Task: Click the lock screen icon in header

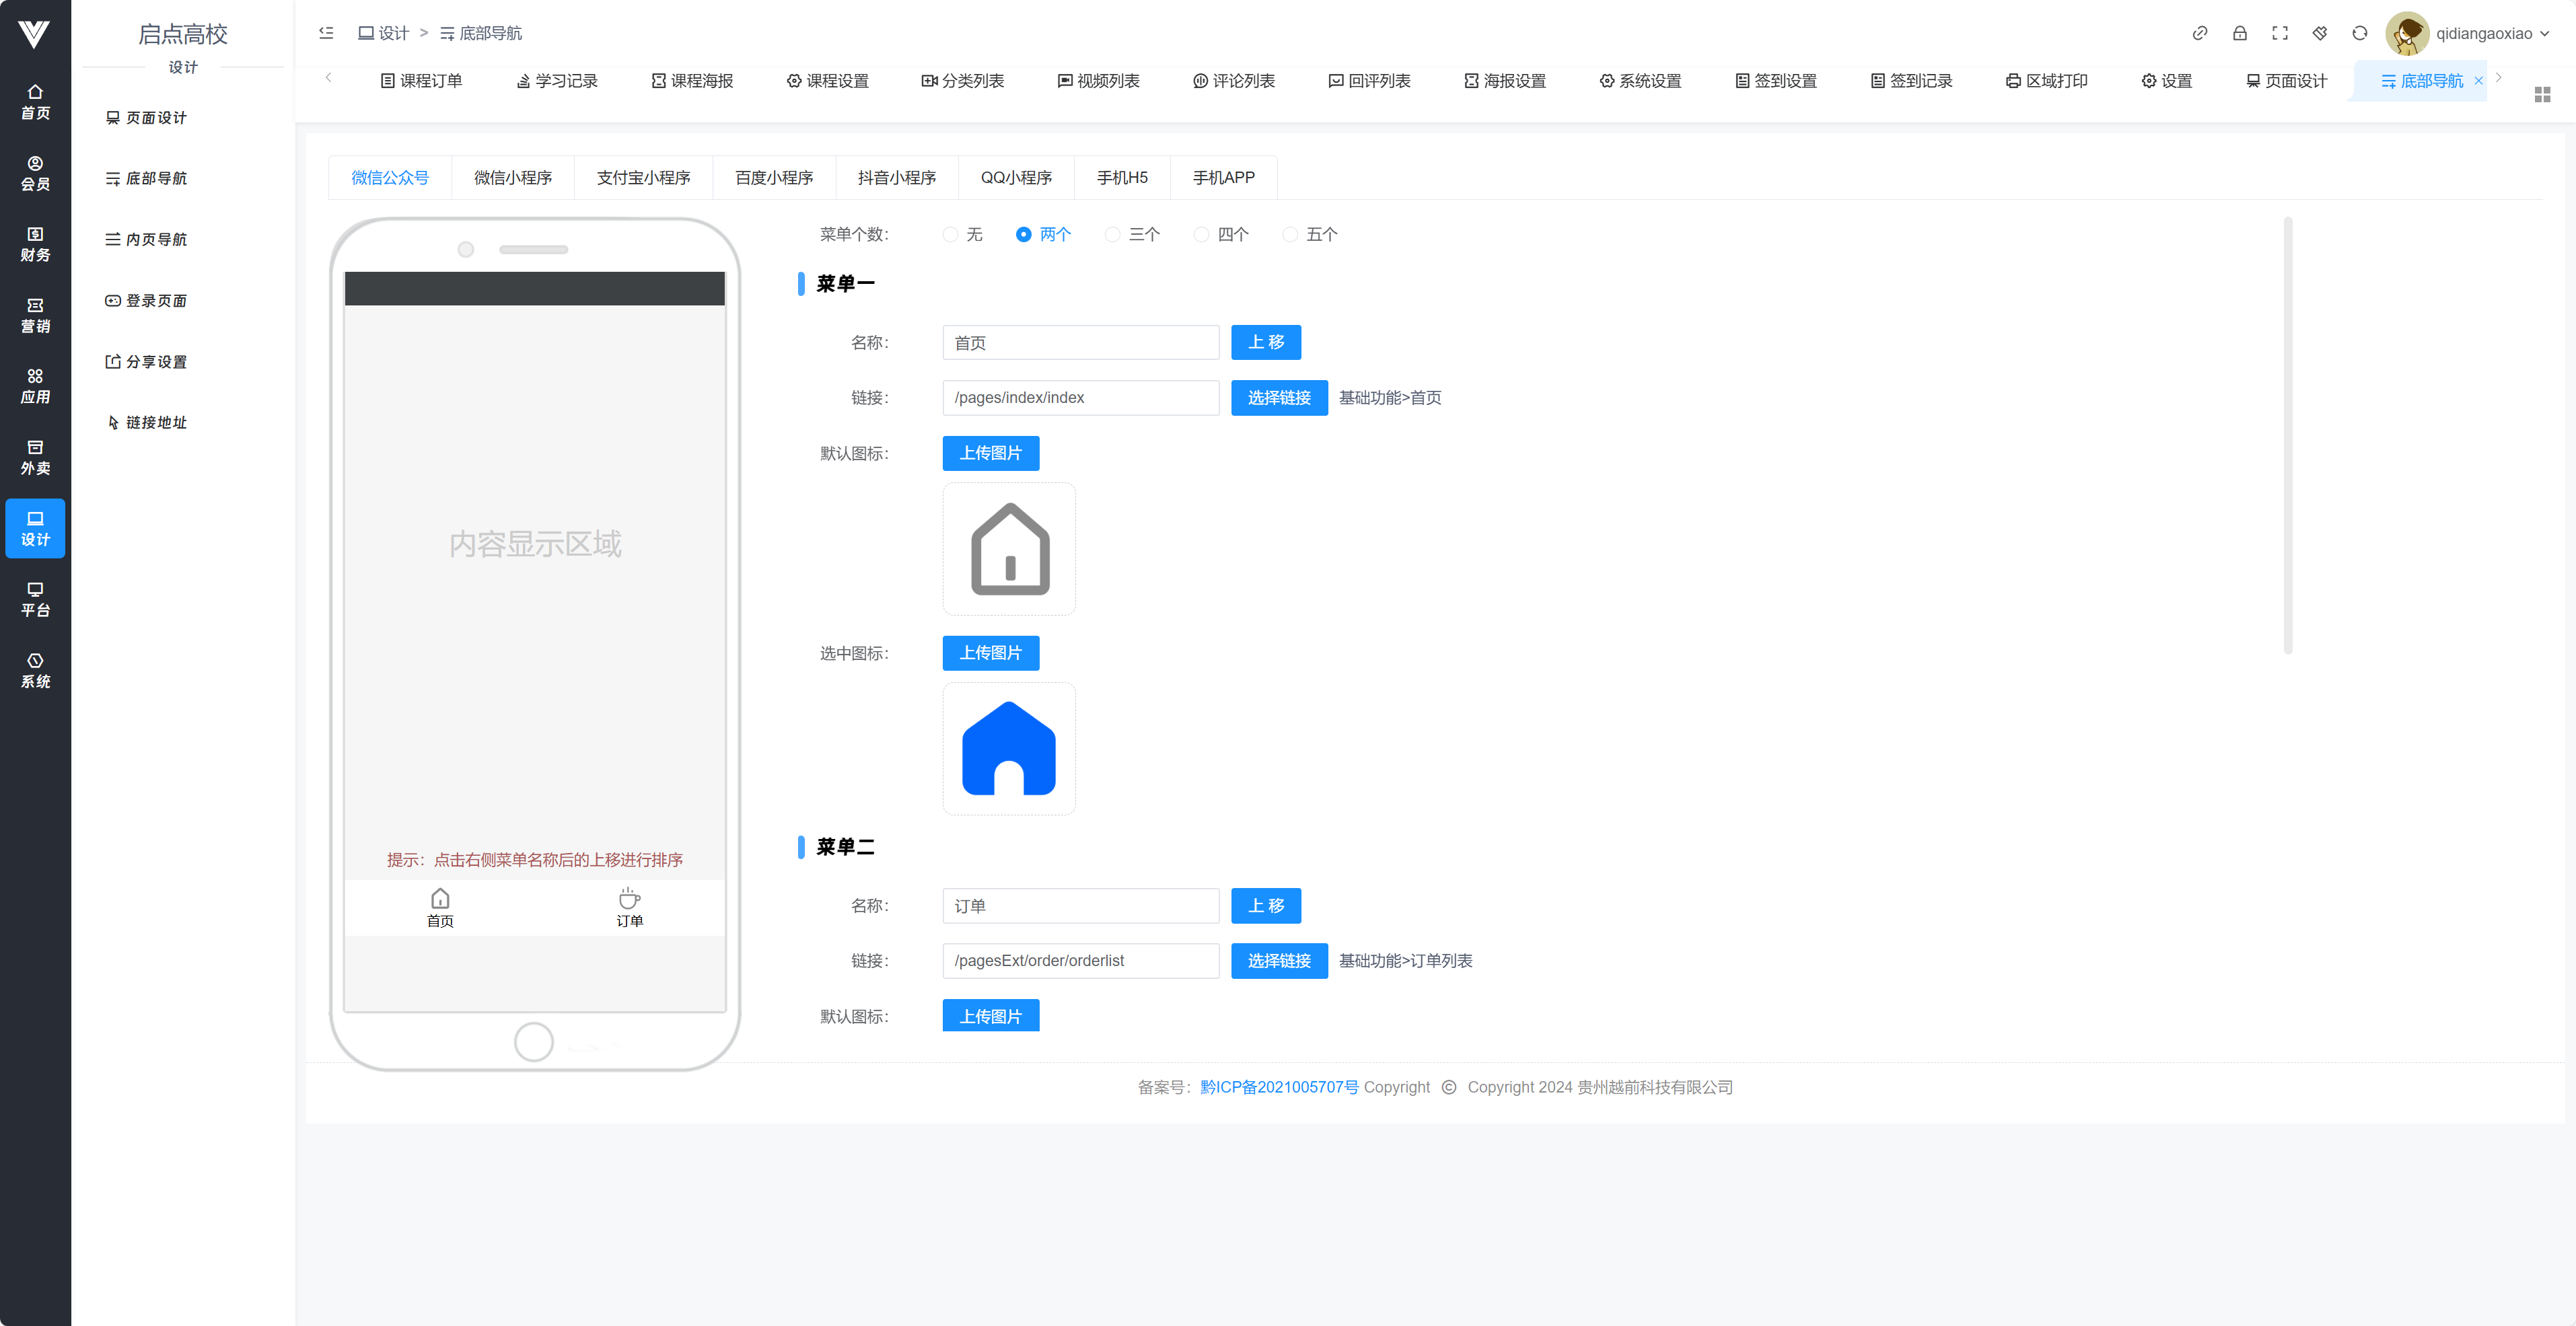Action: [x=2239, y=33]
